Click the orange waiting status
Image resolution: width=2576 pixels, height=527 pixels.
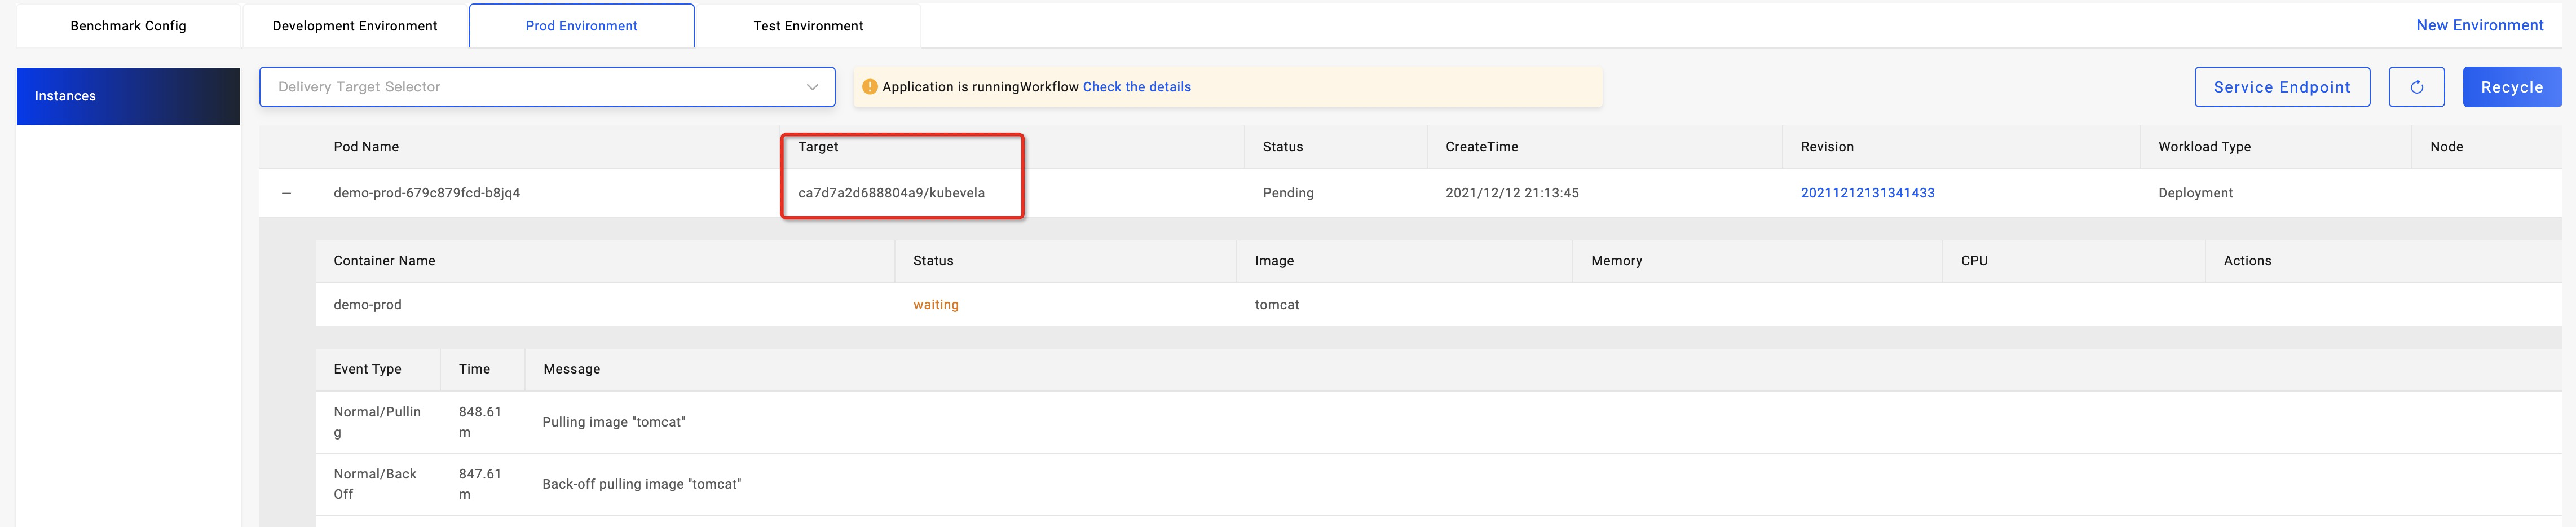(x=936, y=305)
